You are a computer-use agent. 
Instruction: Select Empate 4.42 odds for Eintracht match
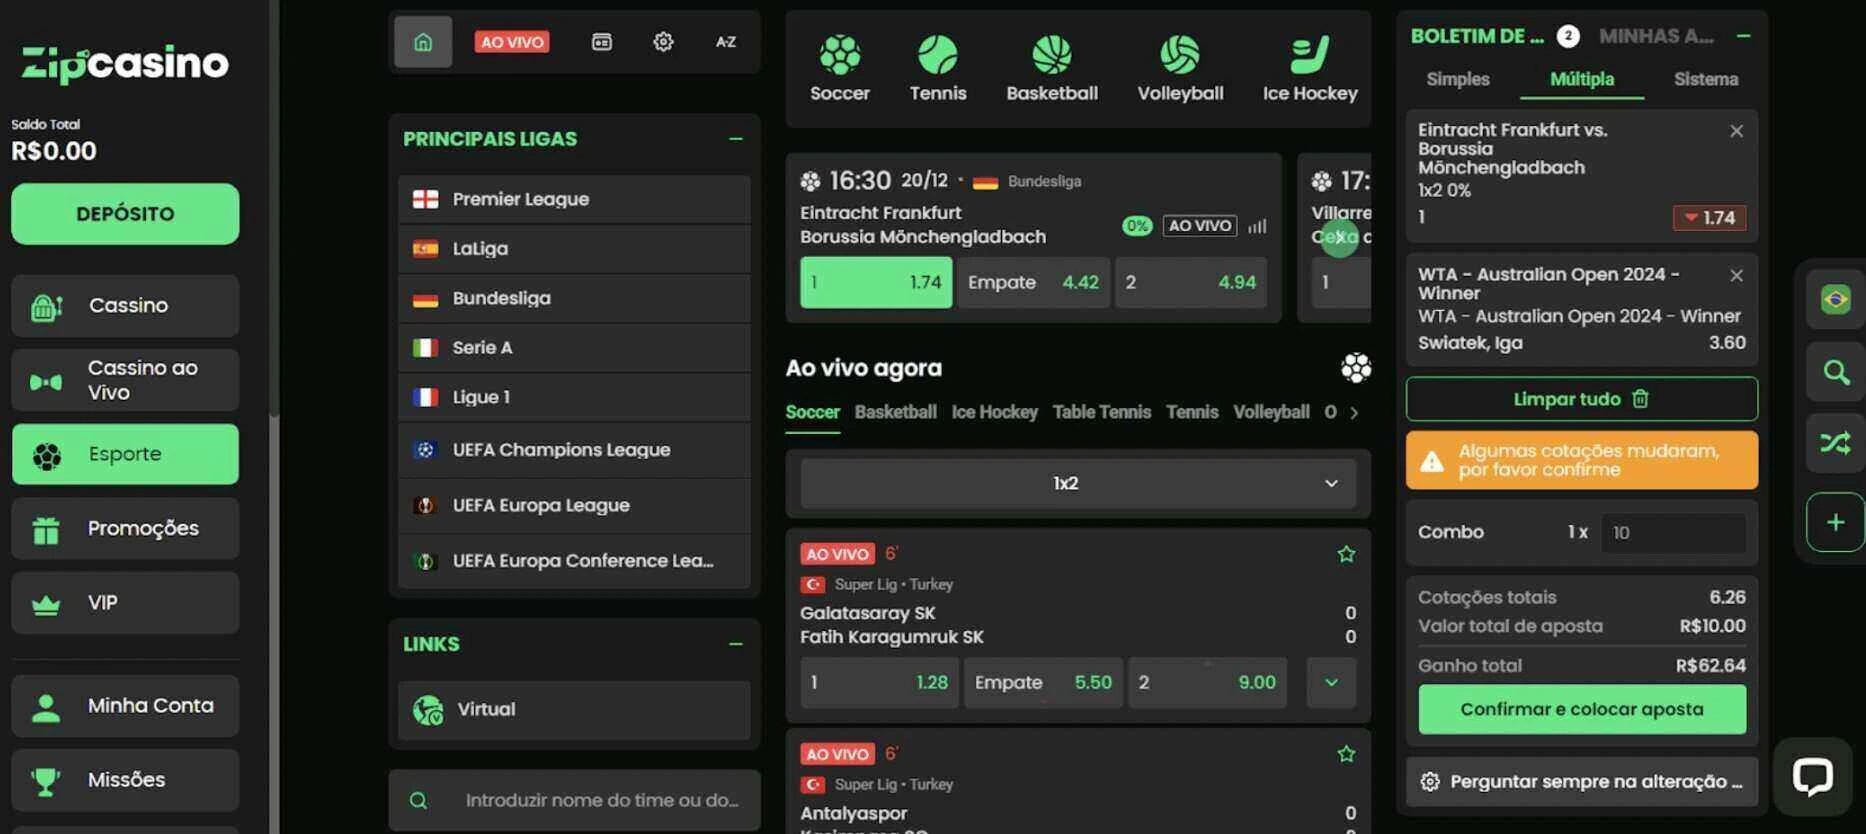[1033, 283]
